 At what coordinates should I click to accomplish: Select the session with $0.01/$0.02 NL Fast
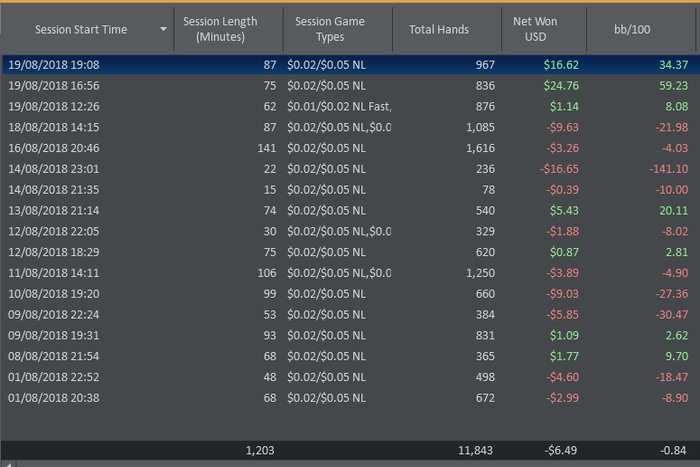tap(350, 106)
